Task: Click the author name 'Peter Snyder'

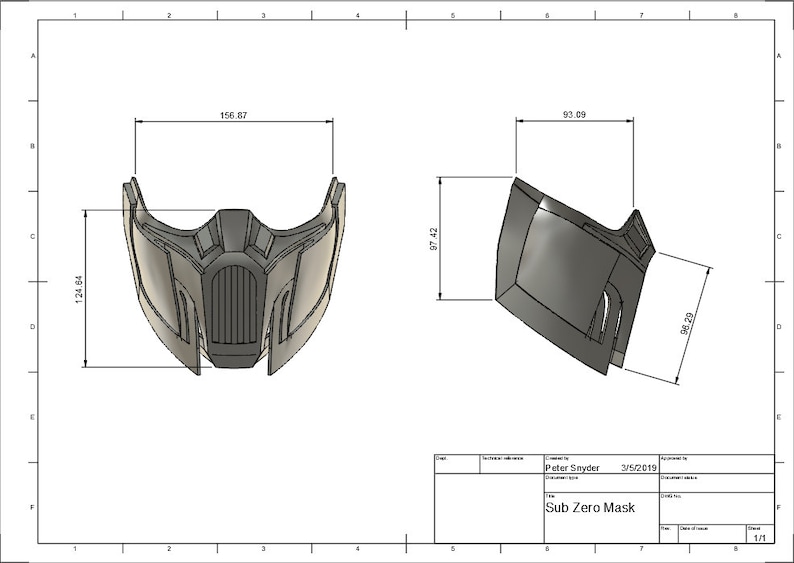Action: point(572,468)
